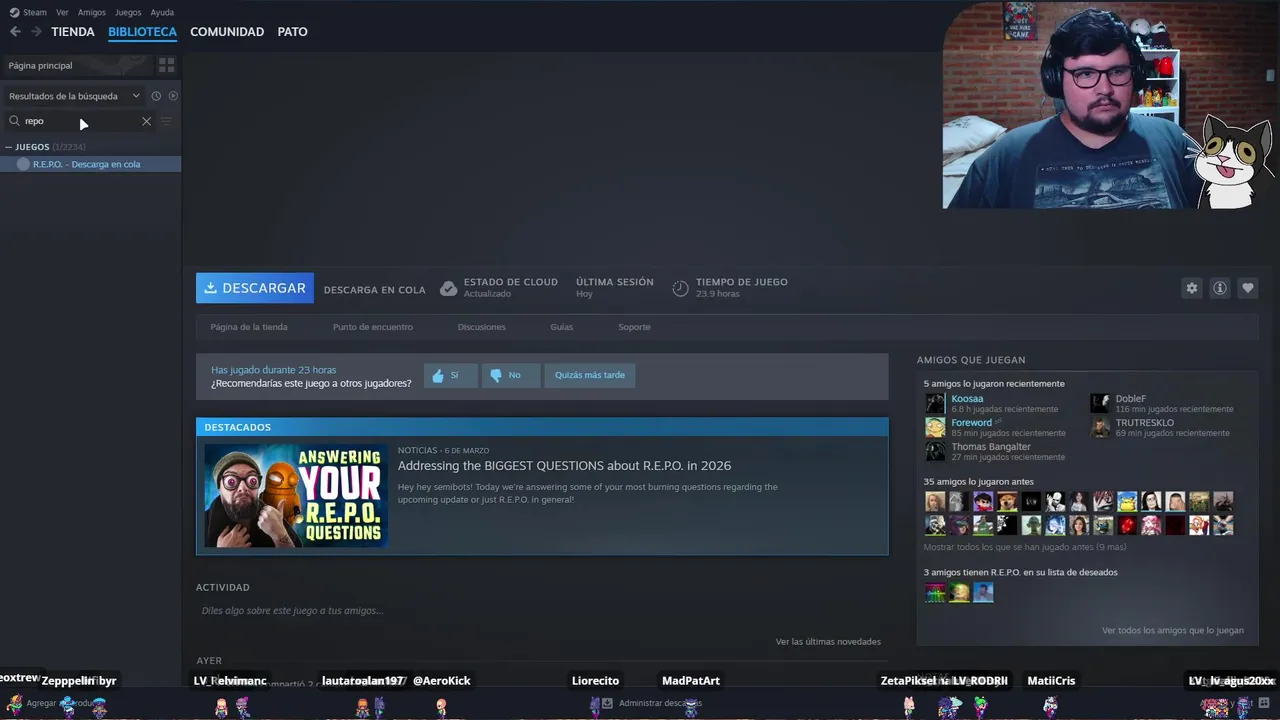This screenshot has height=720, width=1280.
Task: Open Soporte link
Action: 634,327
